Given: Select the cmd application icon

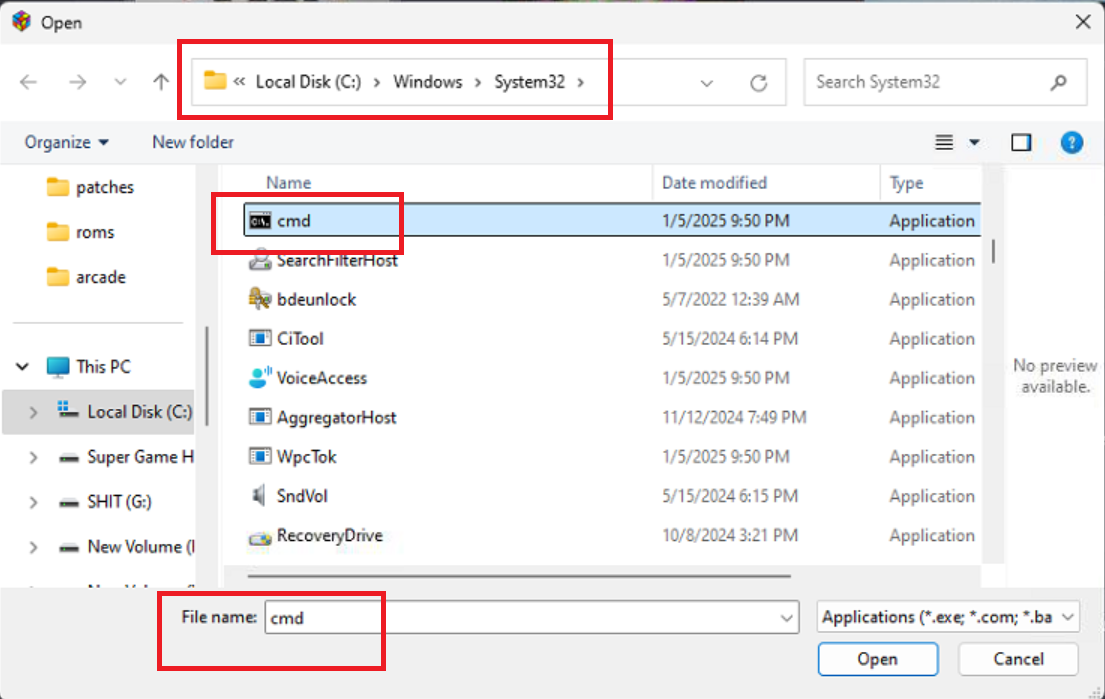Looking at the screenshot, I should click(x=260, y=221).
